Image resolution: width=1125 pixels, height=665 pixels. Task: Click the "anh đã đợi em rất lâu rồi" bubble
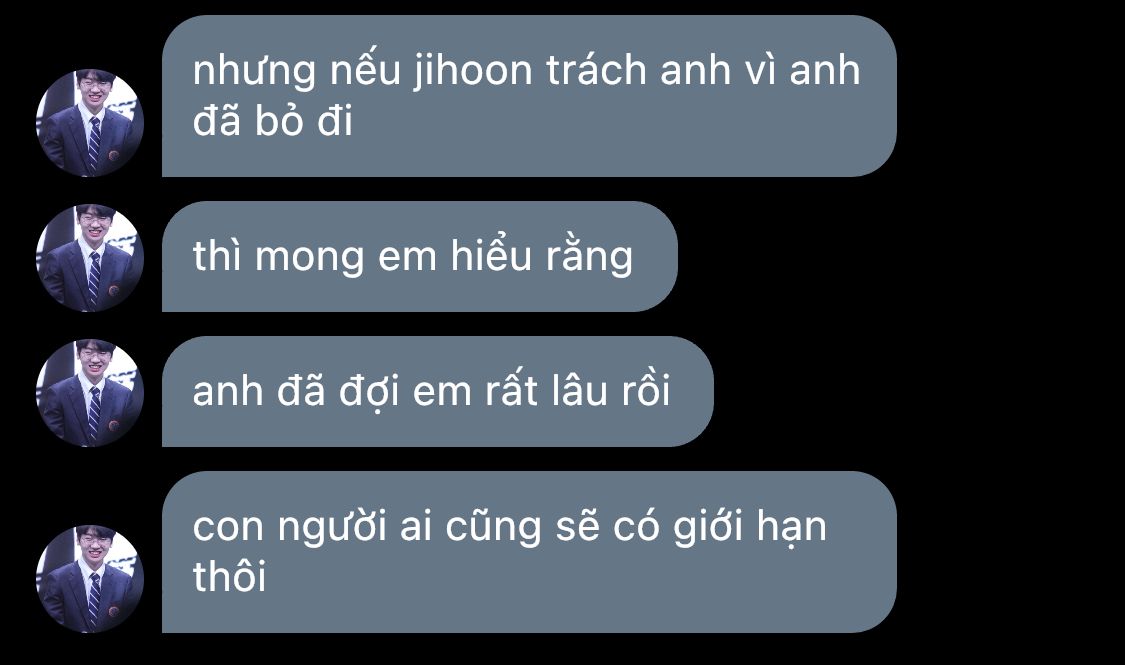click(438, 392)
